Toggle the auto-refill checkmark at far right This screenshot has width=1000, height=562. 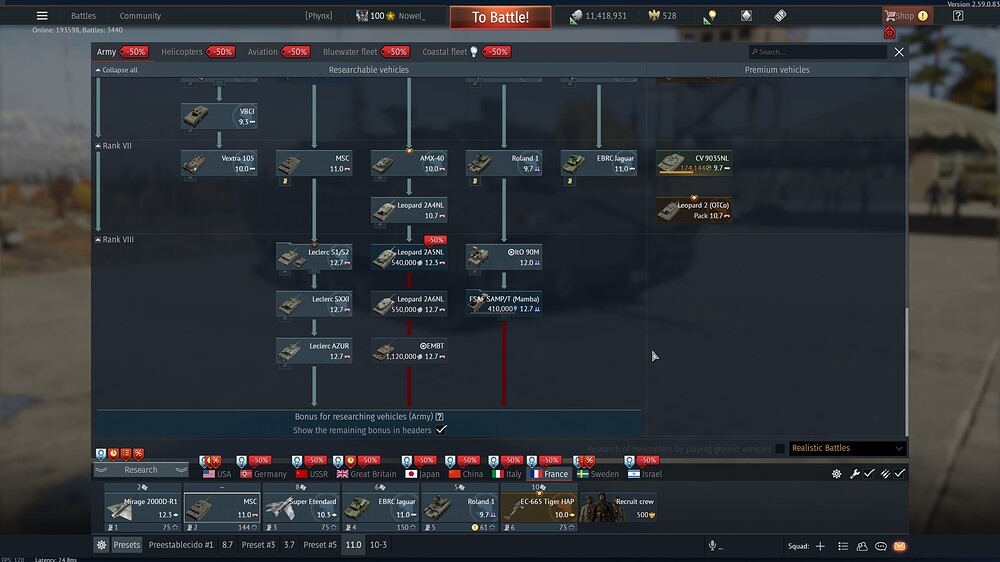[x=899, y=473]
